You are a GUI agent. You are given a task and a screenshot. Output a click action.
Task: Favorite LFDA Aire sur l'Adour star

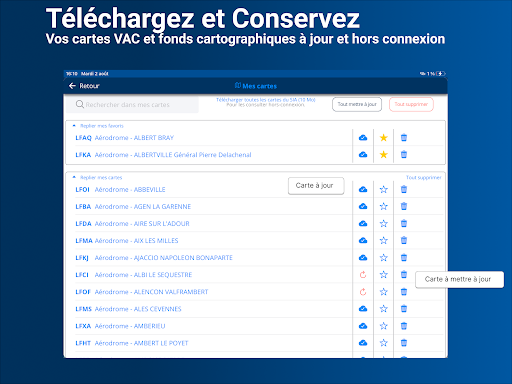(384, 224)
